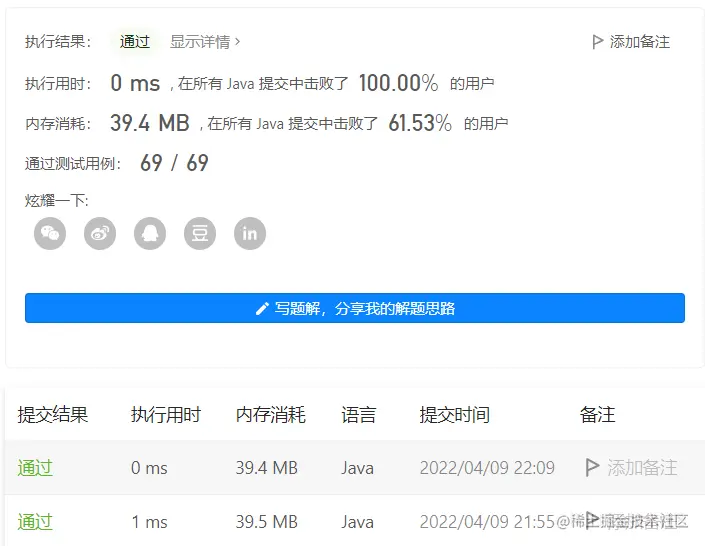The image size is (705, 546).
Task: Open the 通过 result of 1 ms submission
Action: coord(35,522)
